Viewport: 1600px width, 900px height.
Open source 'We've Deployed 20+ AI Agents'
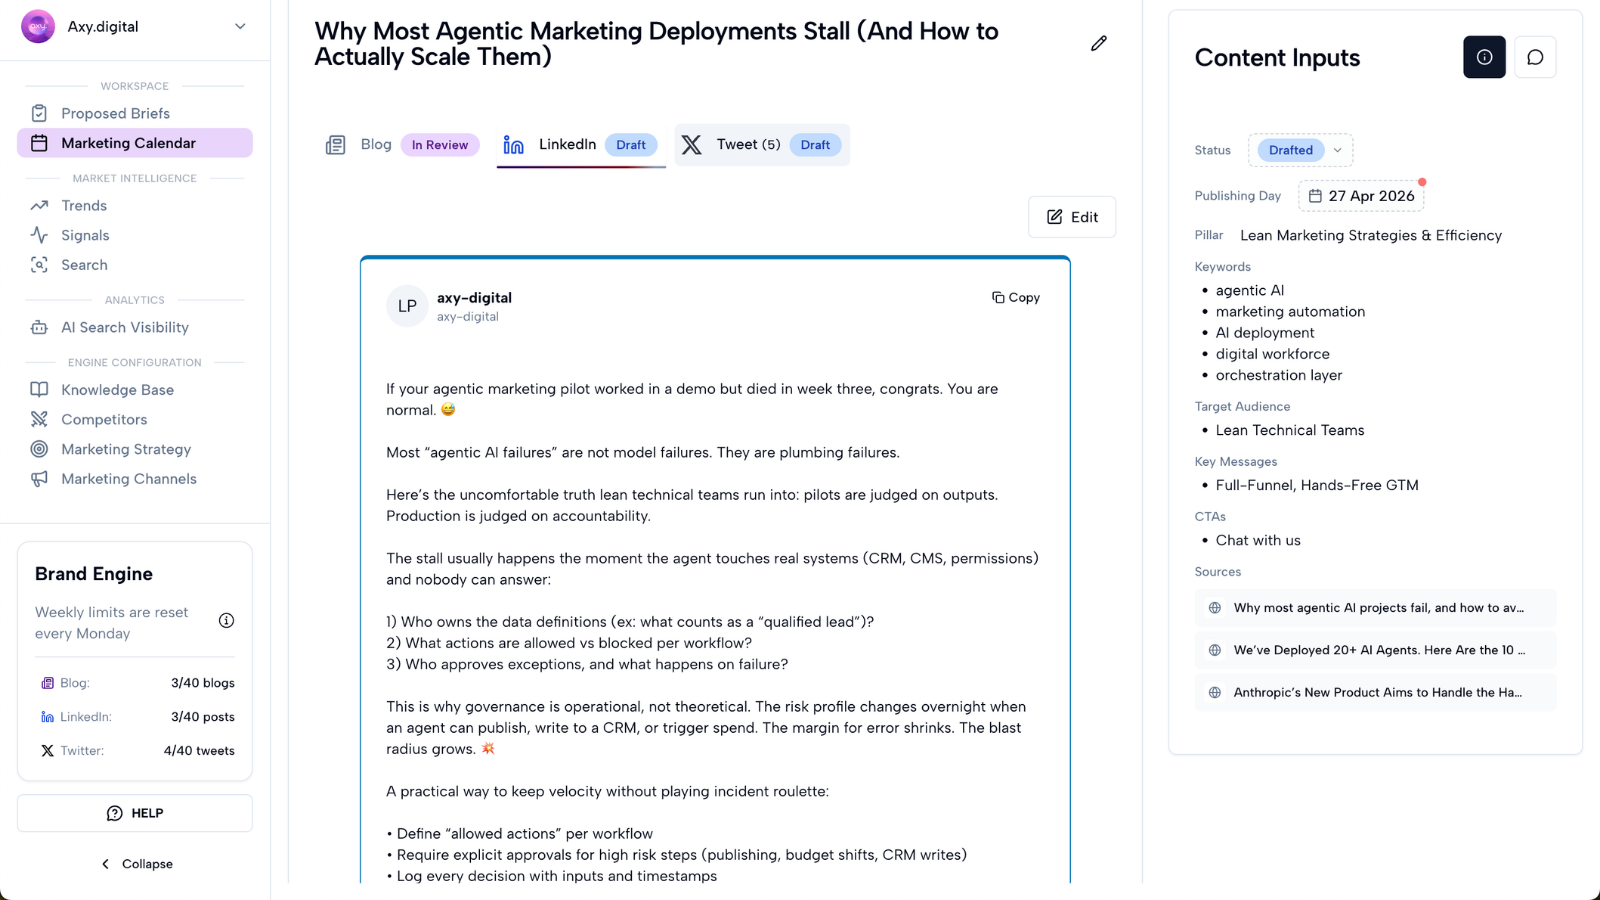(1375, 650)
